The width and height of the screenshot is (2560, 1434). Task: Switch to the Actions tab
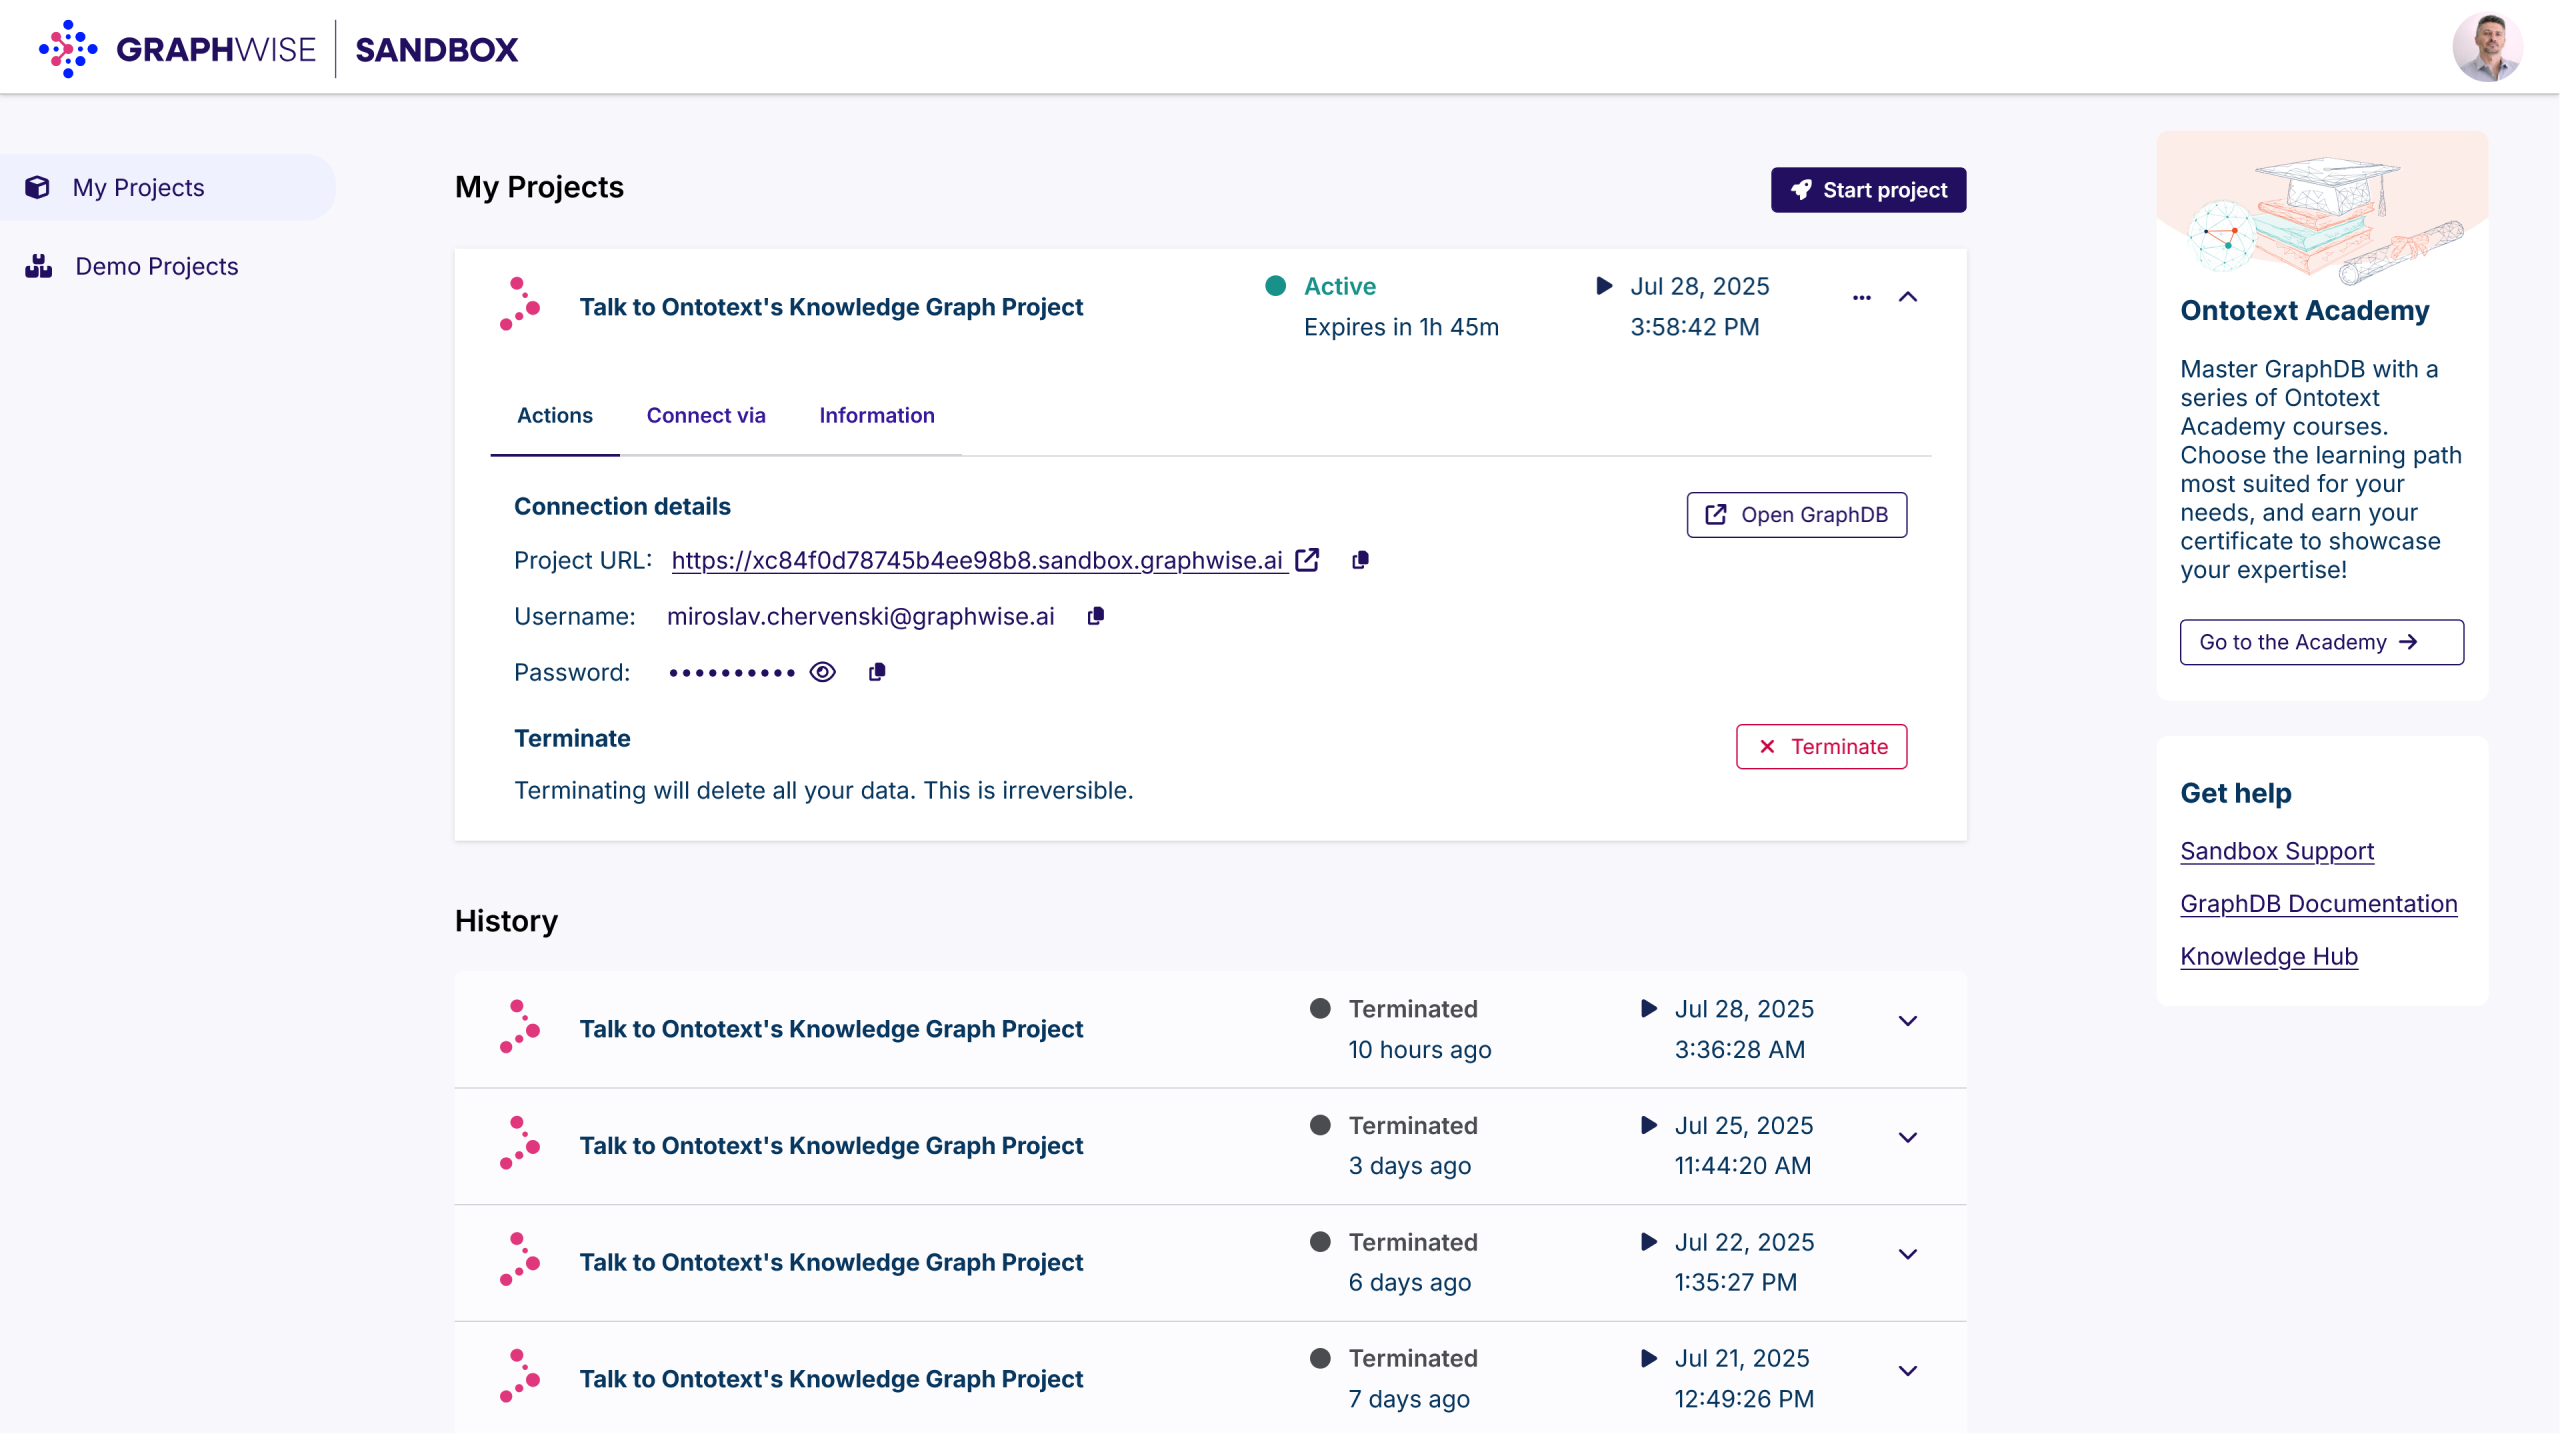[x=554, y=415]
